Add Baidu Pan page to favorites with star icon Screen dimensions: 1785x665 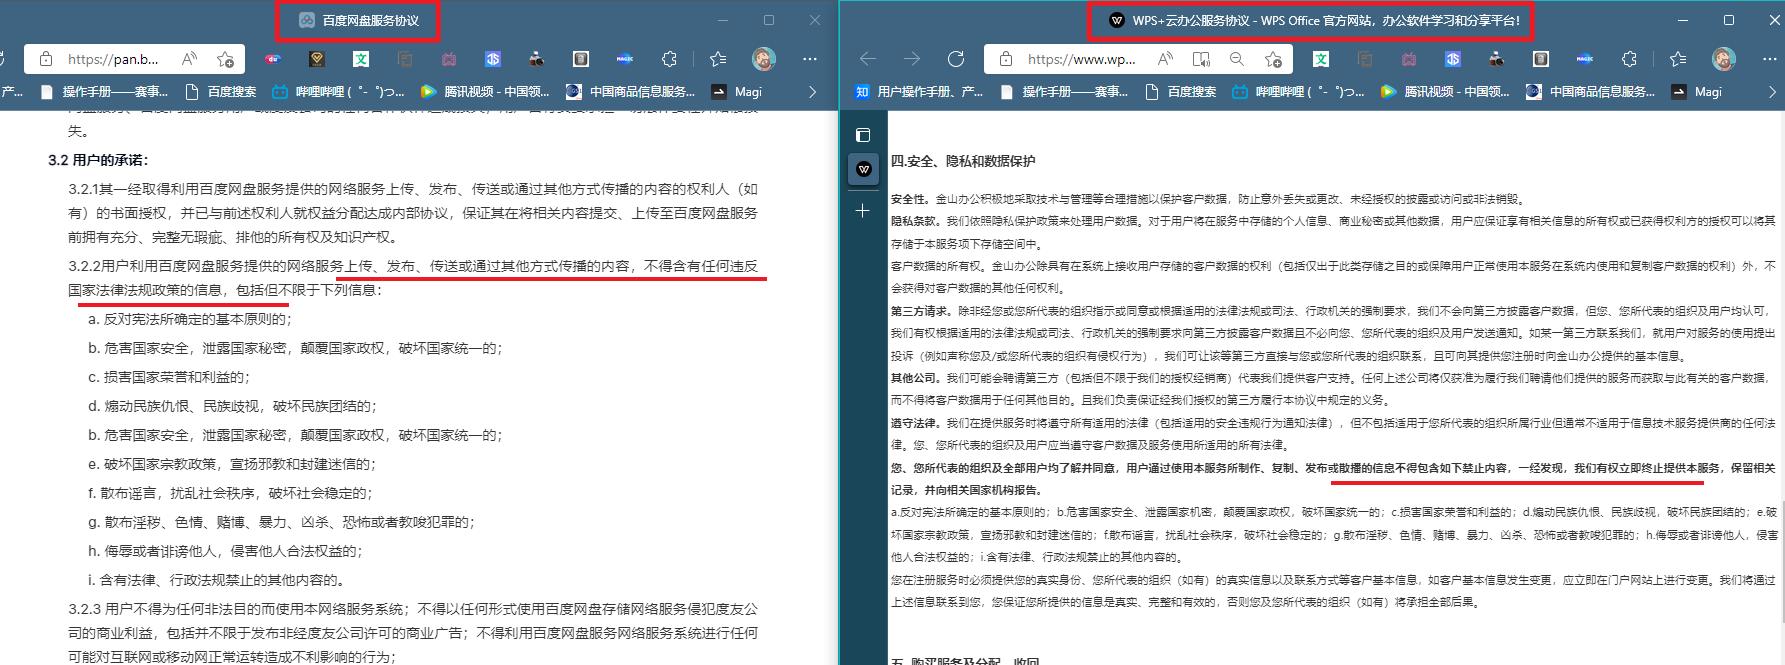coord(225,59)
